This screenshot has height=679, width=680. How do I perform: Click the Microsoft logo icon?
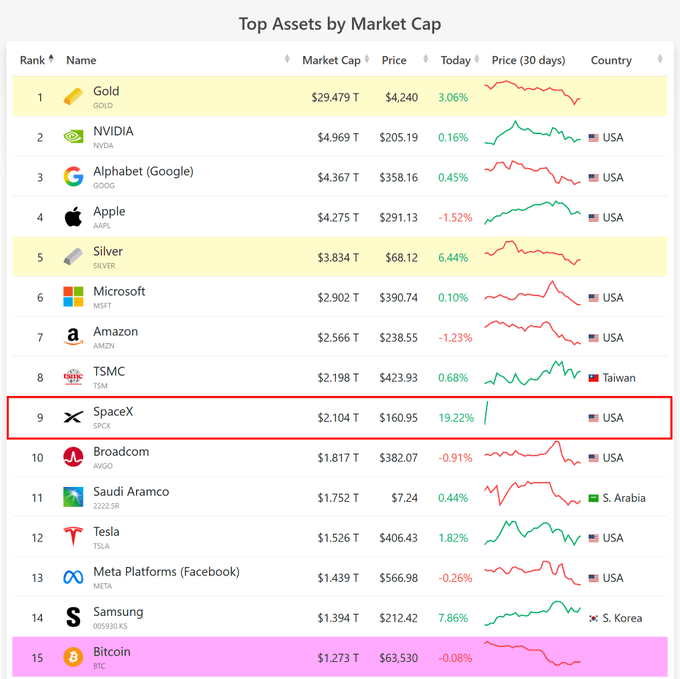(73, 297)
